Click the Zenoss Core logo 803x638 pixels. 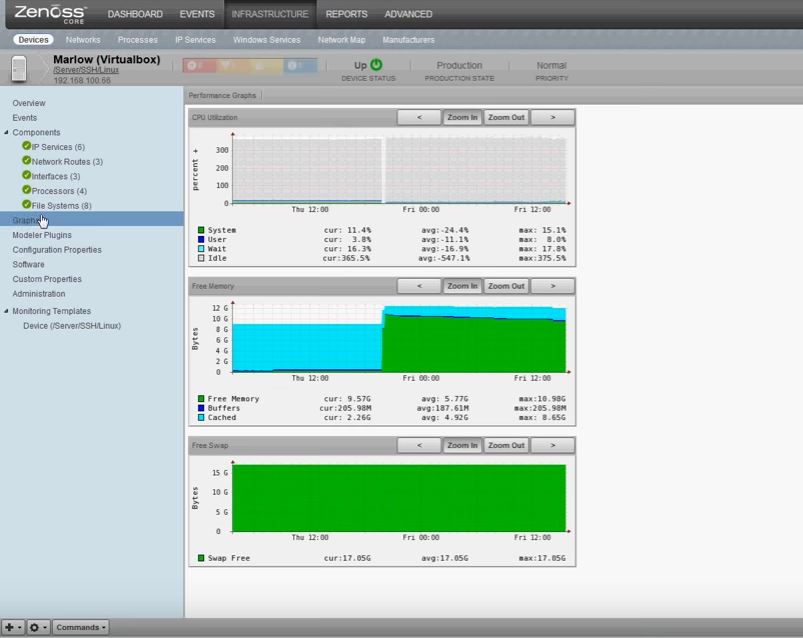tap(50, 14)
